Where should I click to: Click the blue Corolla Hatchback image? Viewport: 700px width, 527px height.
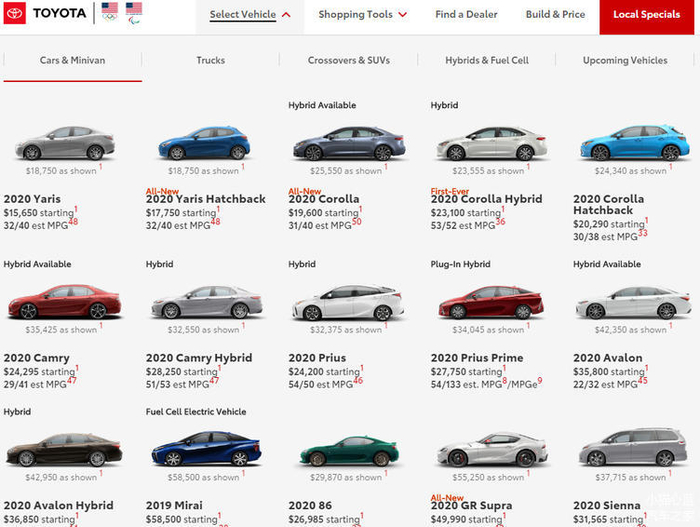(634, 142)
